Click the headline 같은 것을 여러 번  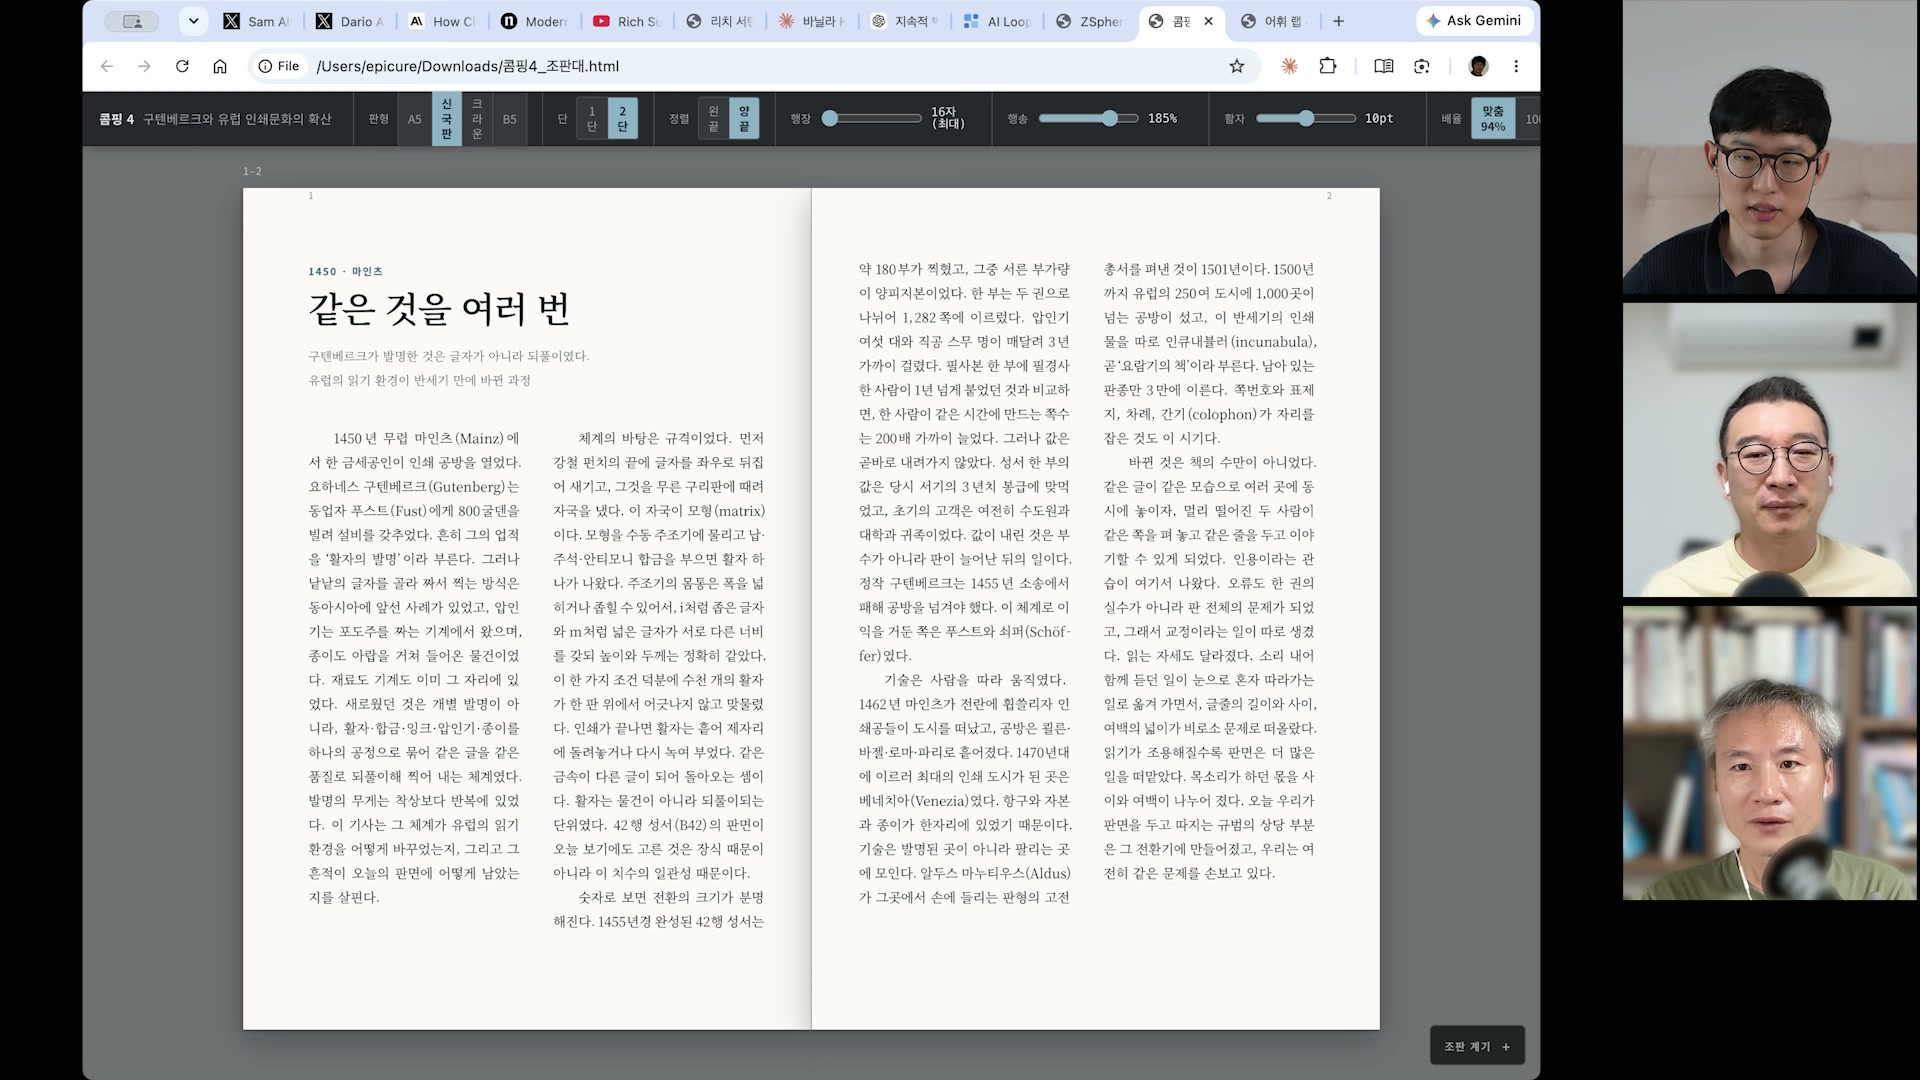(x=440, y=309)
